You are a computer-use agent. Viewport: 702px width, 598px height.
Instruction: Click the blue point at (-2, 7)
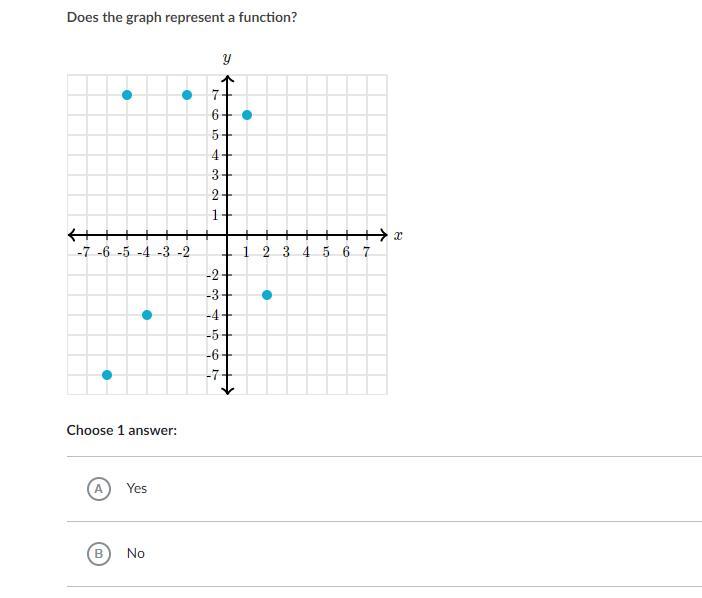point(187,95)
